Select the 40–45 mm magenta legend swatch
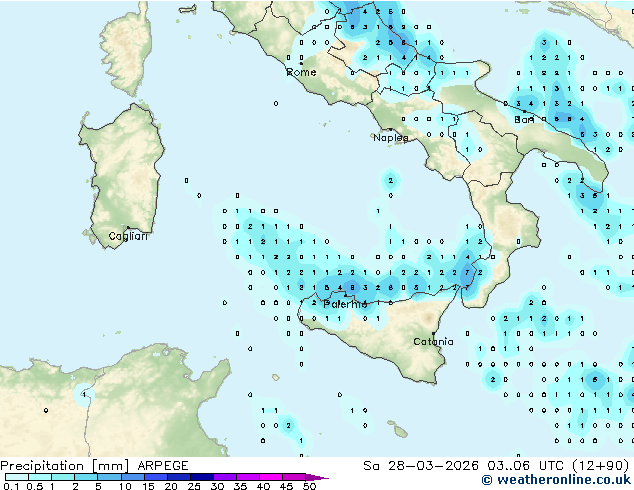 271,477
